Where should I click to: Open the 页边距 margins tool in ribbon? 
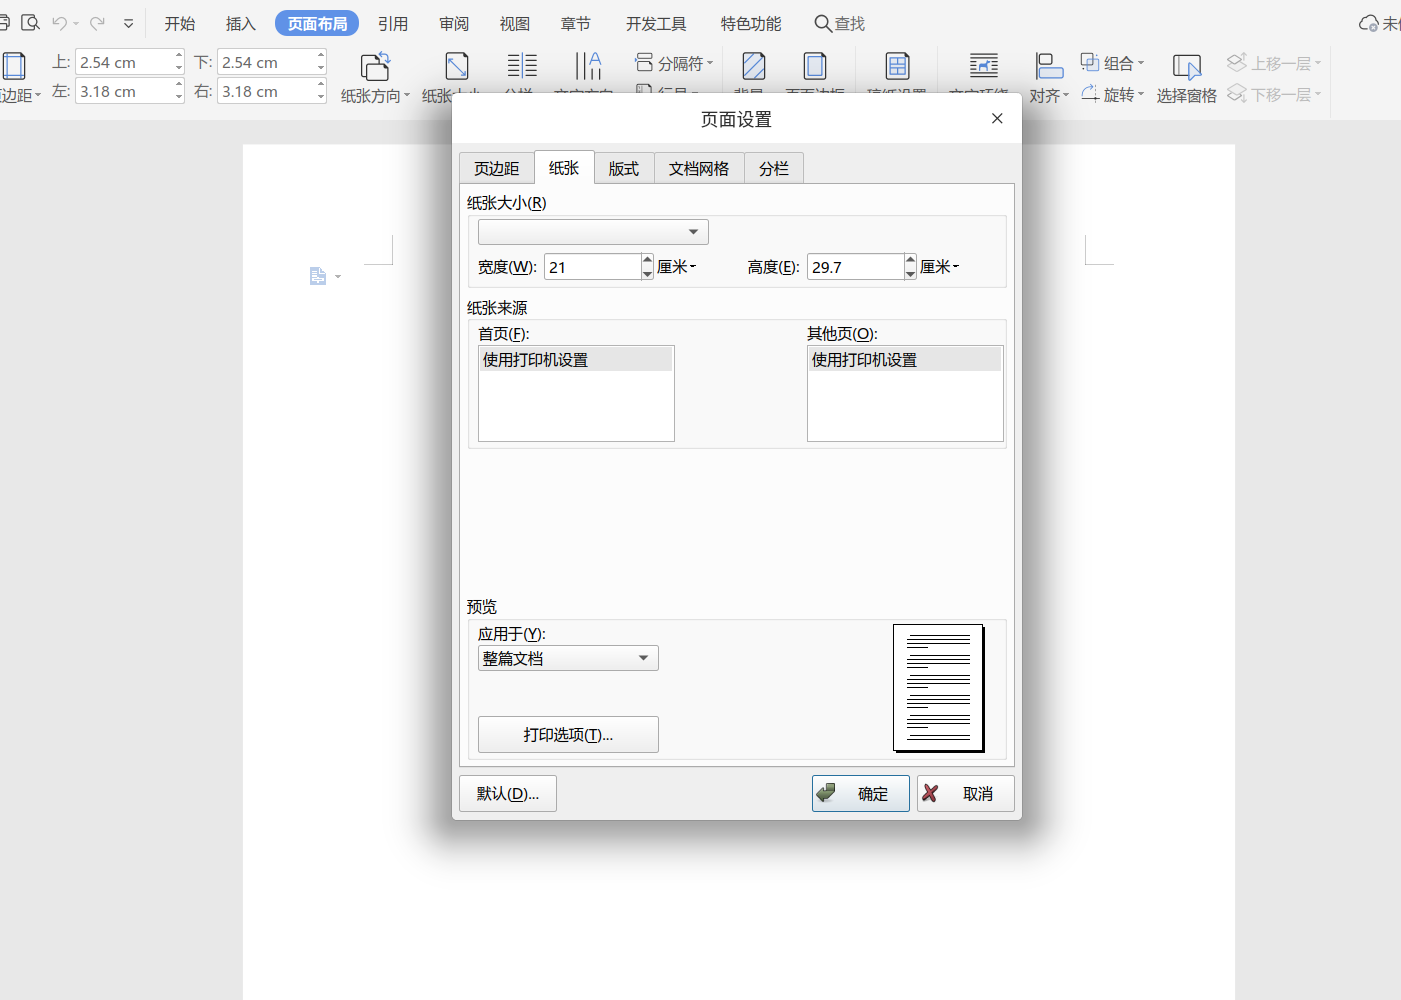[18, 76]
